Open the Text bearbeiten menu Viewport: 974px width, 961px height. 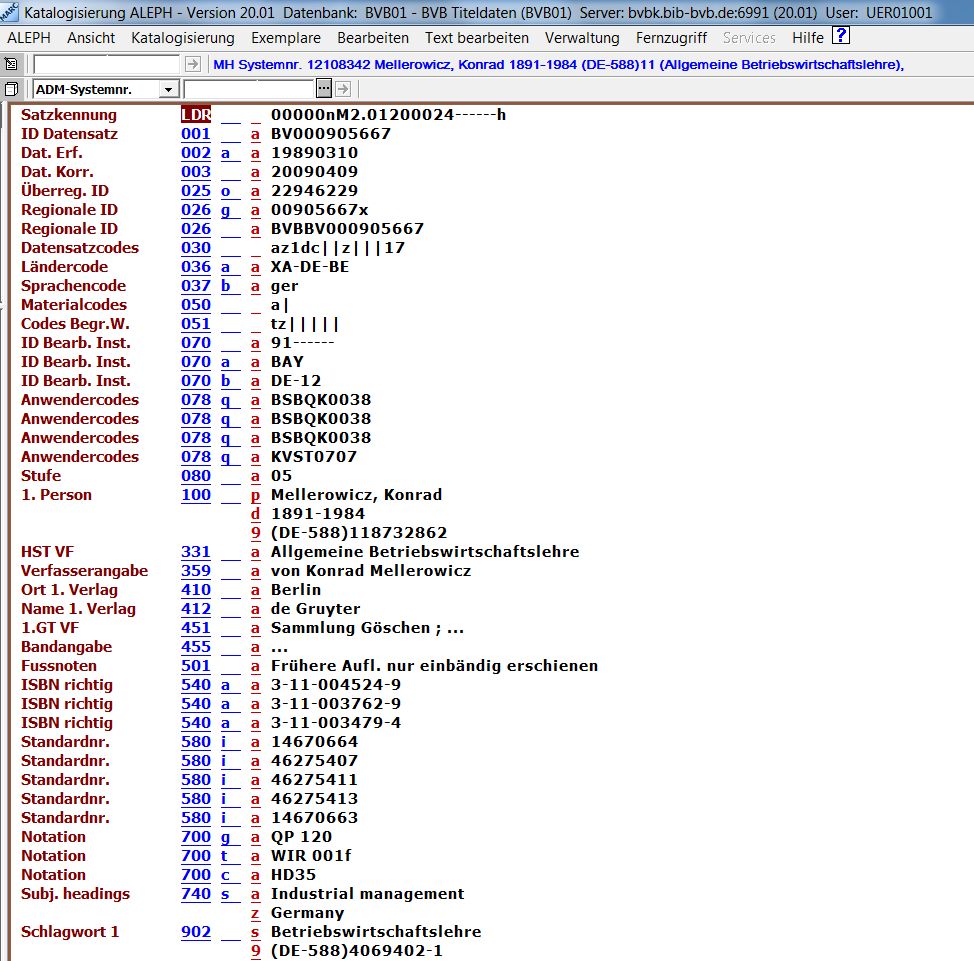(x=476, y=38)
